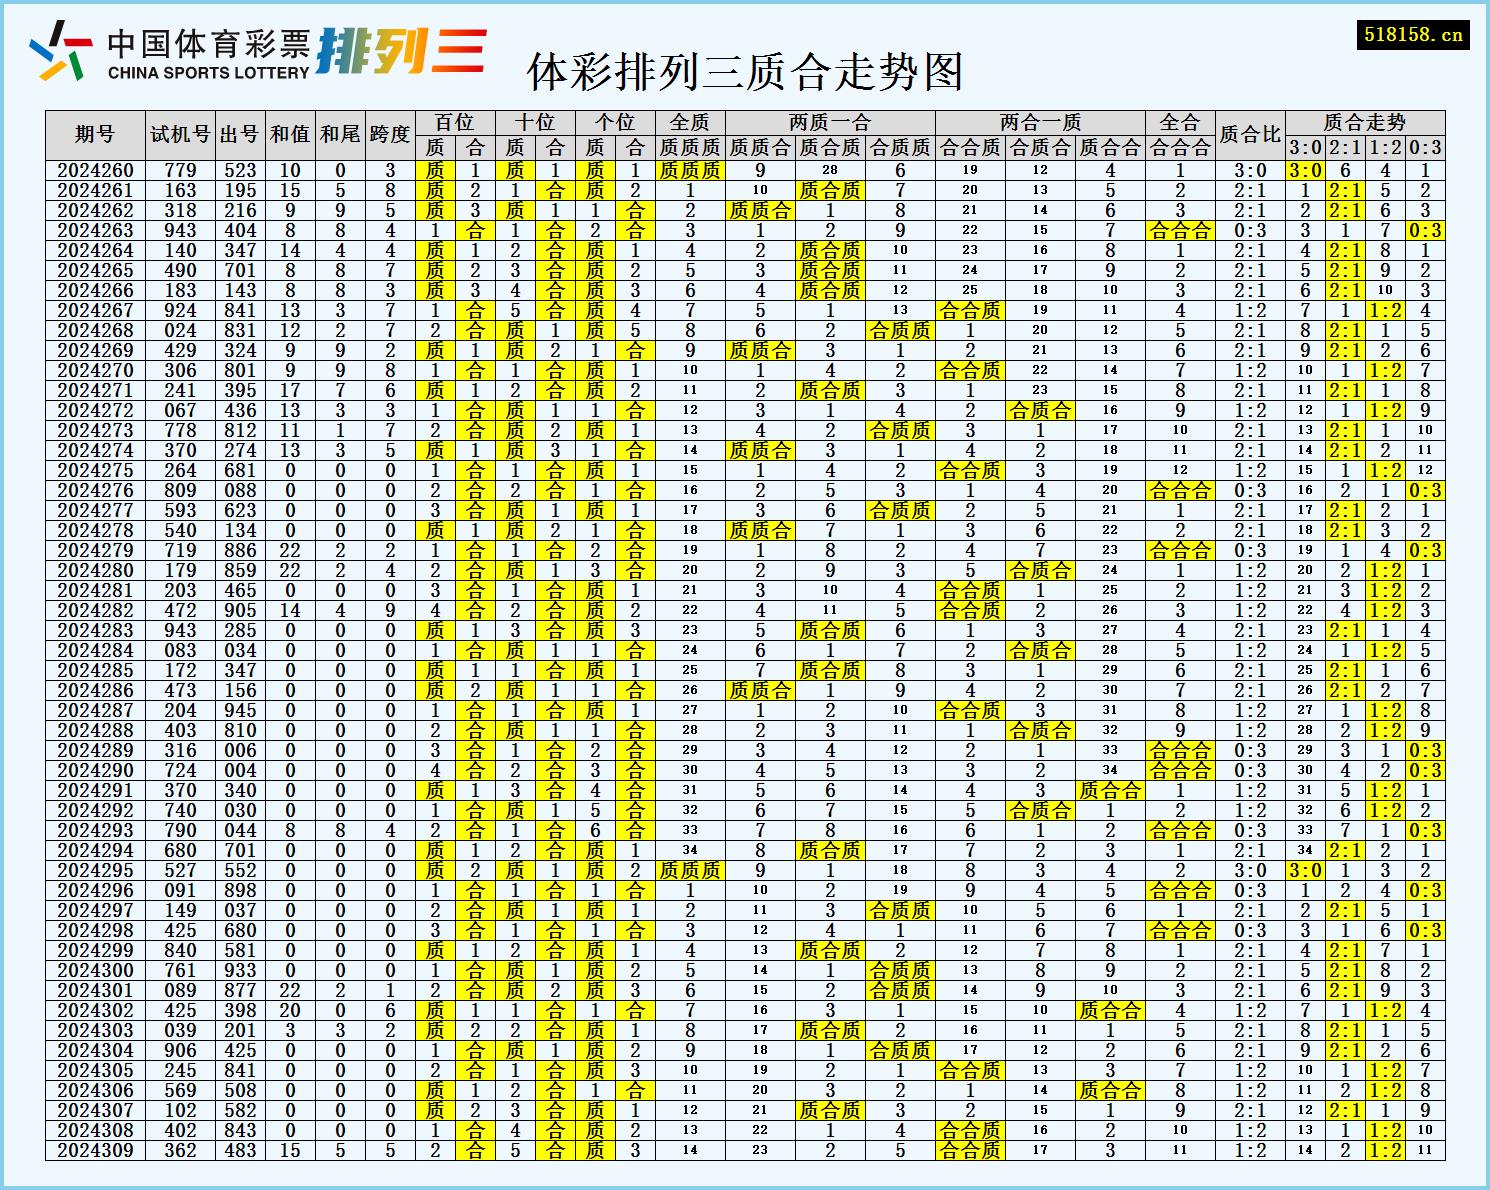Click issue number 2024263
Screen dimensions: 1490x1190
click(x=95, y=230)
